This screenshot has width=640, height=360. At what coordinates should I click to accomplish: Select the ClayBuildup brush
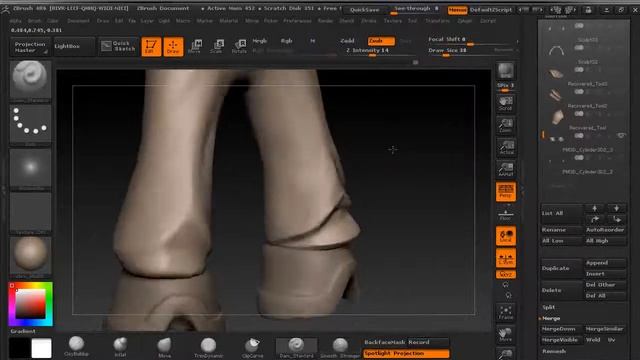point(76,347)
